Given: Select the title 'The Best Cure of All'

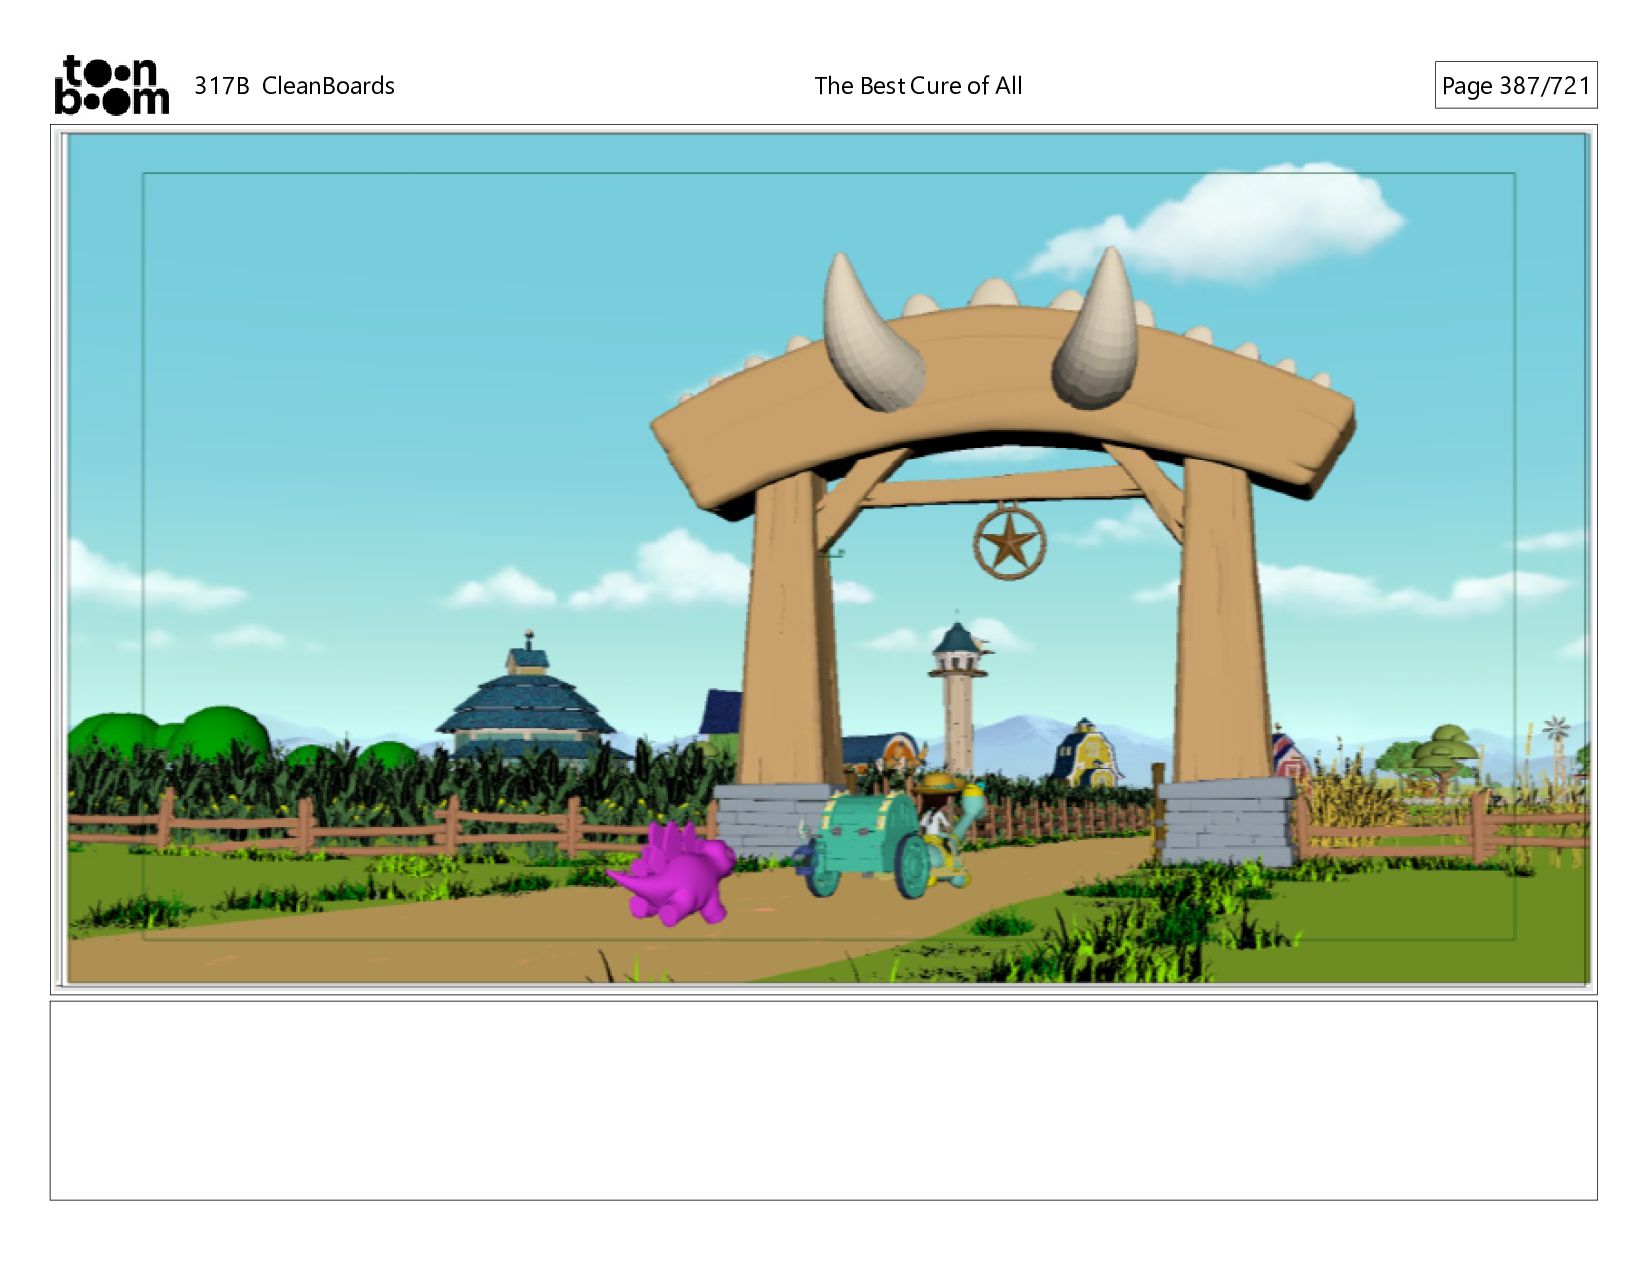Looking at the screenshot, I should [x=918, y=86].
